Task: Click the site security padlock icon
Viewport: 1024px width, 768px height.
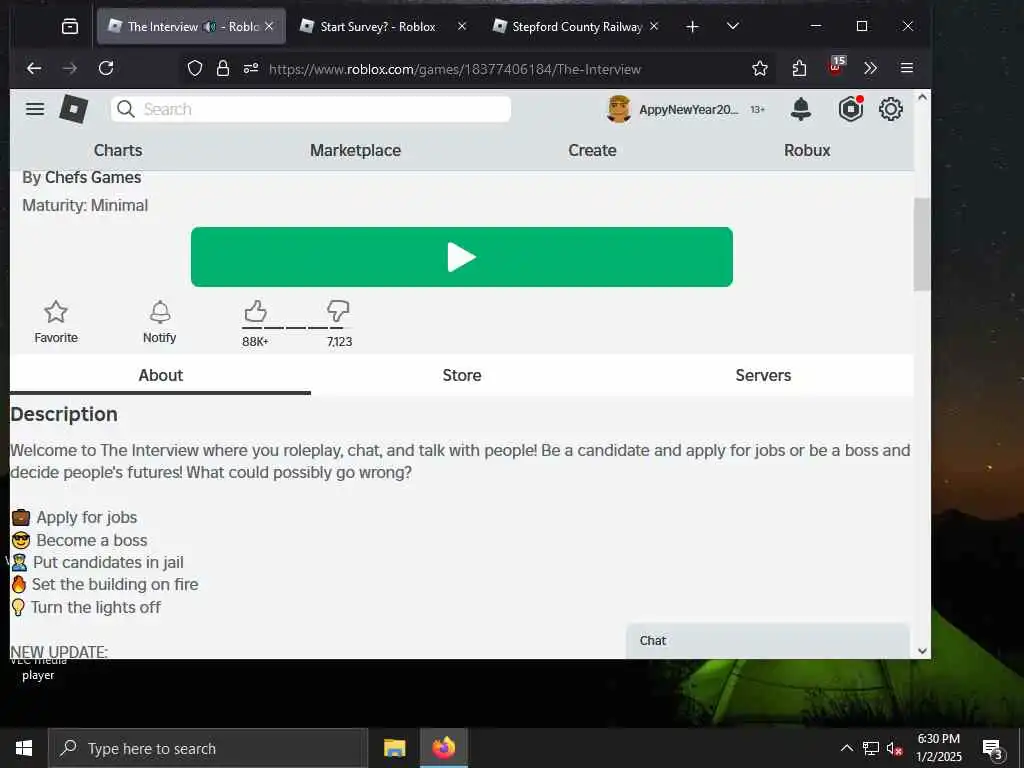Action: 223,69
